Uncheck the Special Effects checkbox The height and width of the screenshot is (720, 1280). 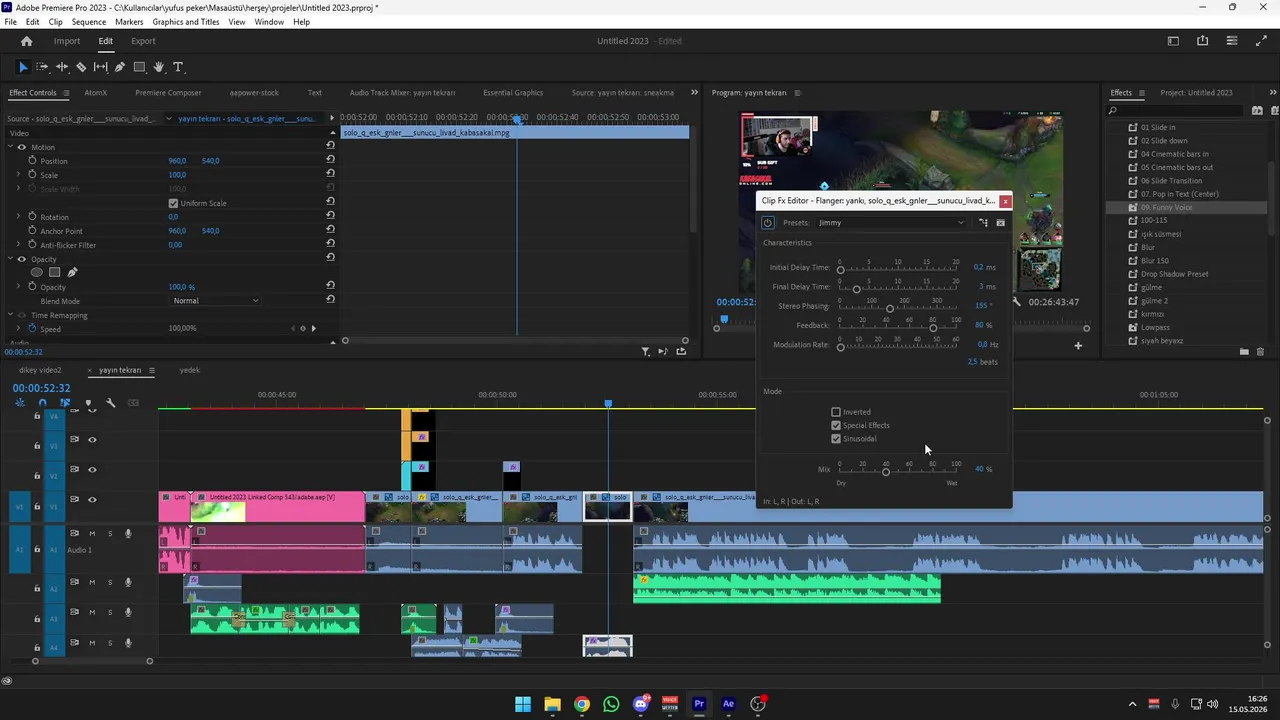[836, 425]
